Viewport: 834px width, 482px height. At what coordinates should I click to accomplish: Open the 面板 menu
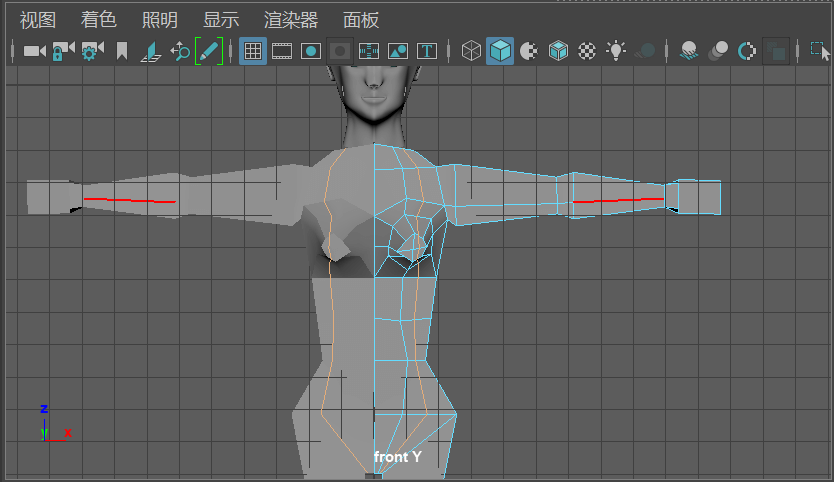pos(361,20)
